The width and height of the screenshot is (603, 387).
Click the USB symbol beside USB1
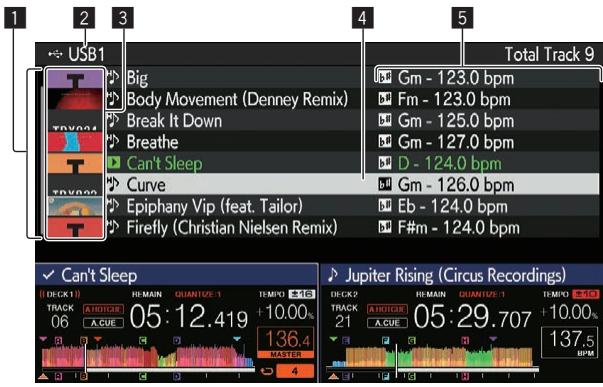[55, 54]
